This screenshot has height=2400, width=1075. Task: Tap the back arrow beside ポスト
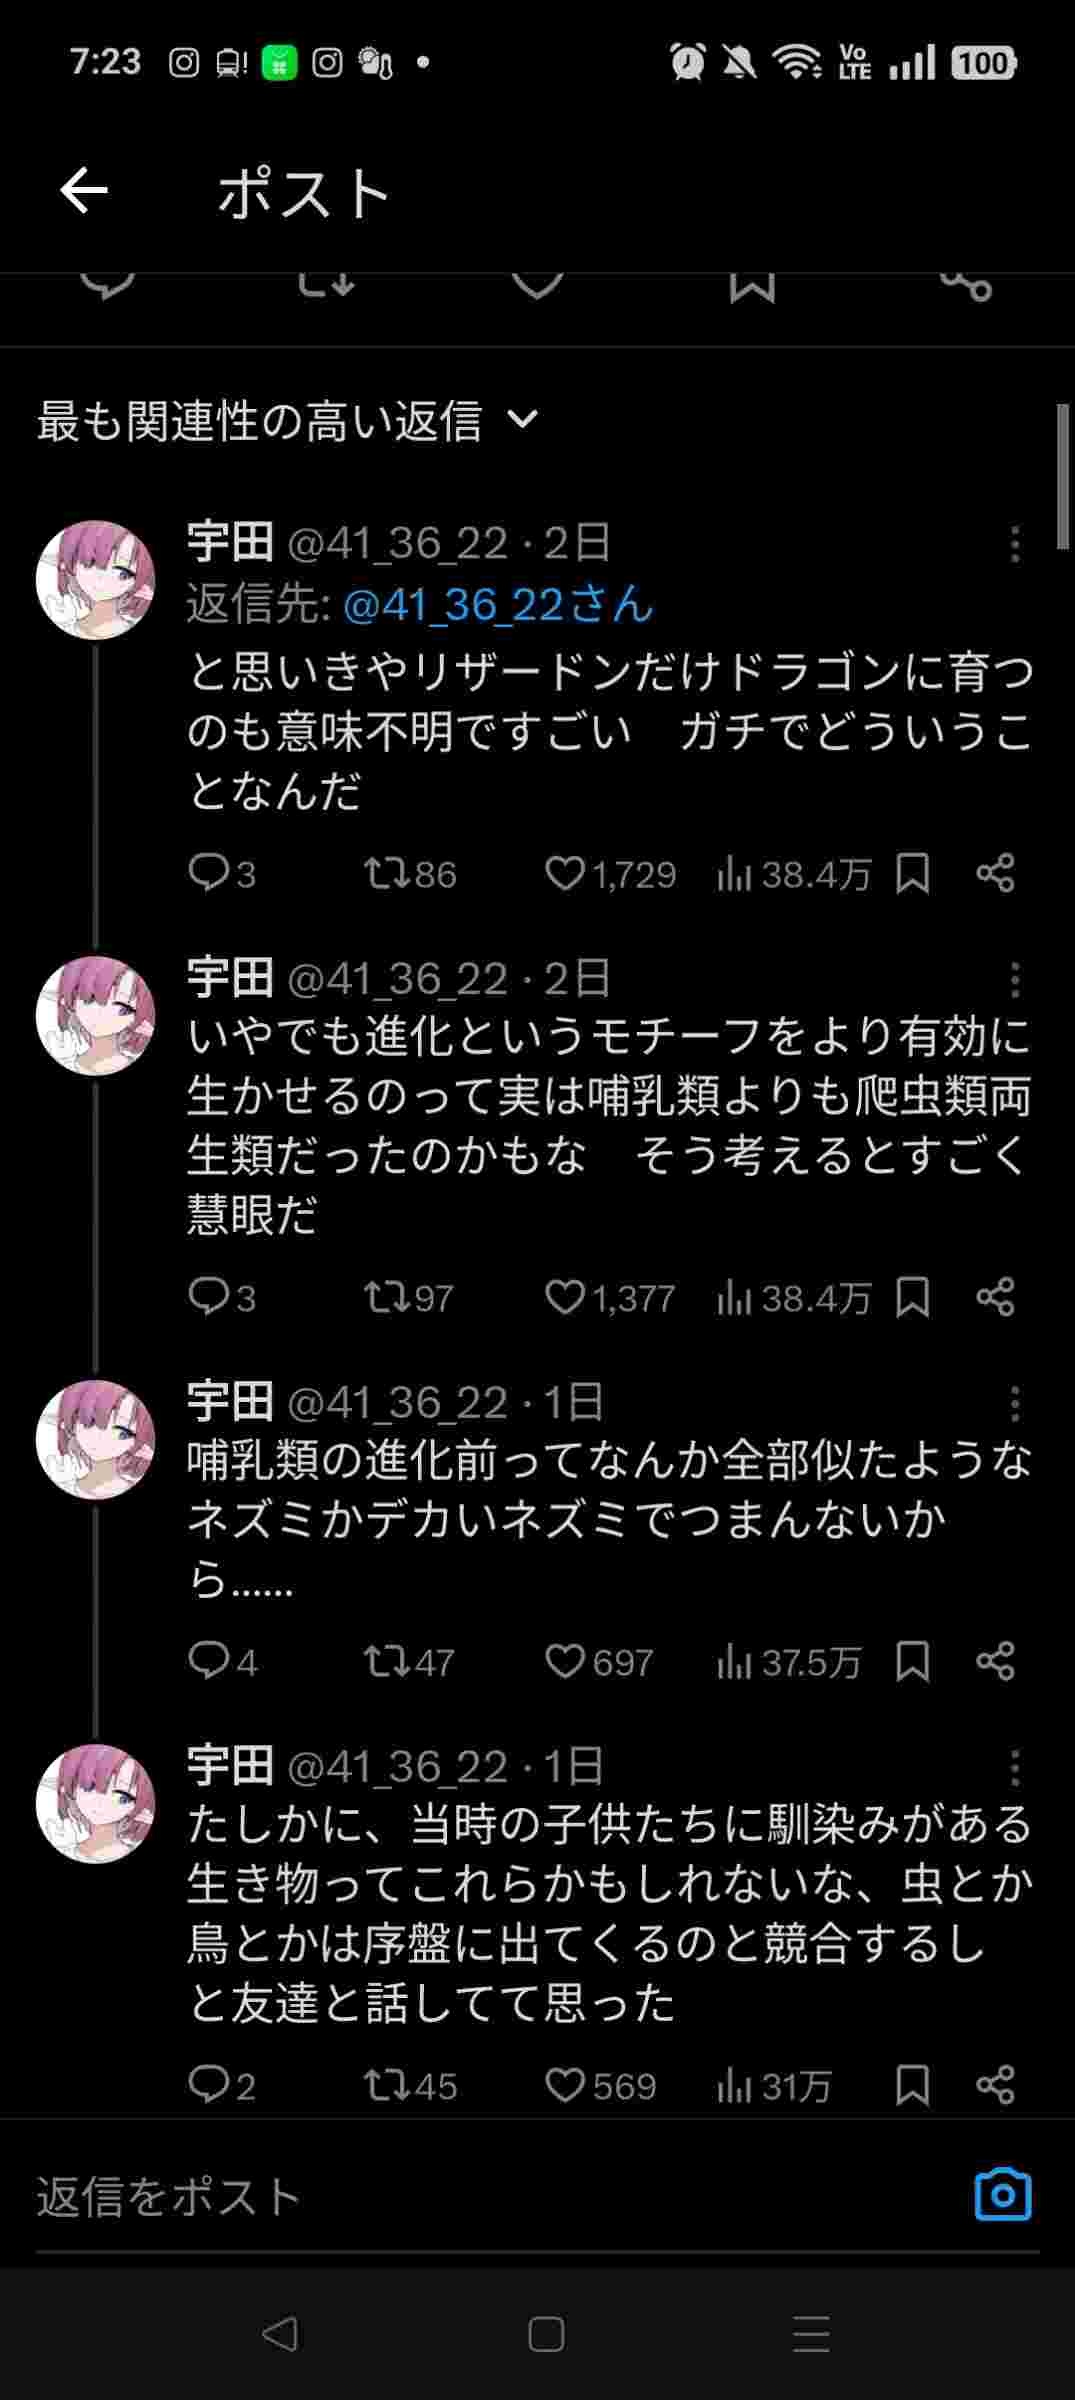point(84,191)
